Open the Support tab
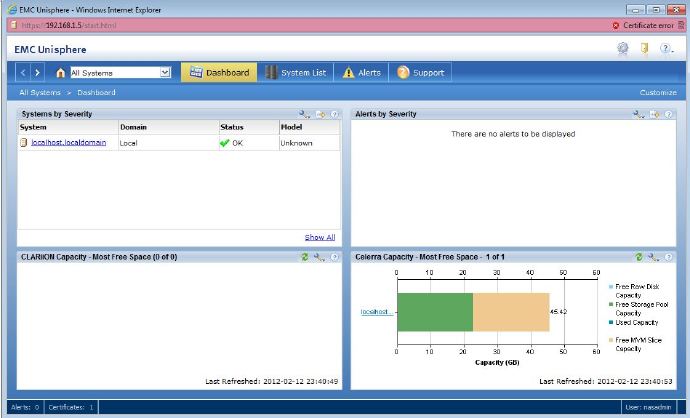The height and width of the screenshot is (418, 690). click(x=420, y=73)
